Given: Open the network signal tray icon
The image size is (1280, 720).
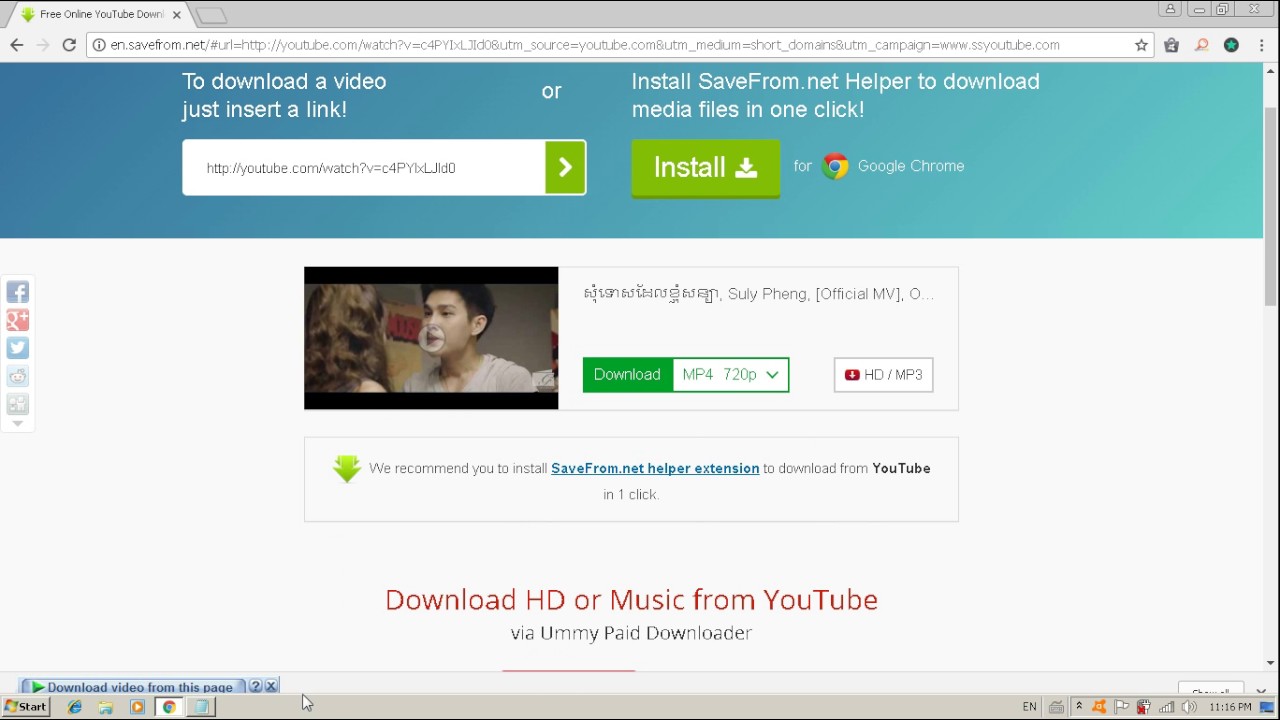Looking at the screenshot, I should [x=1166, y=707].
